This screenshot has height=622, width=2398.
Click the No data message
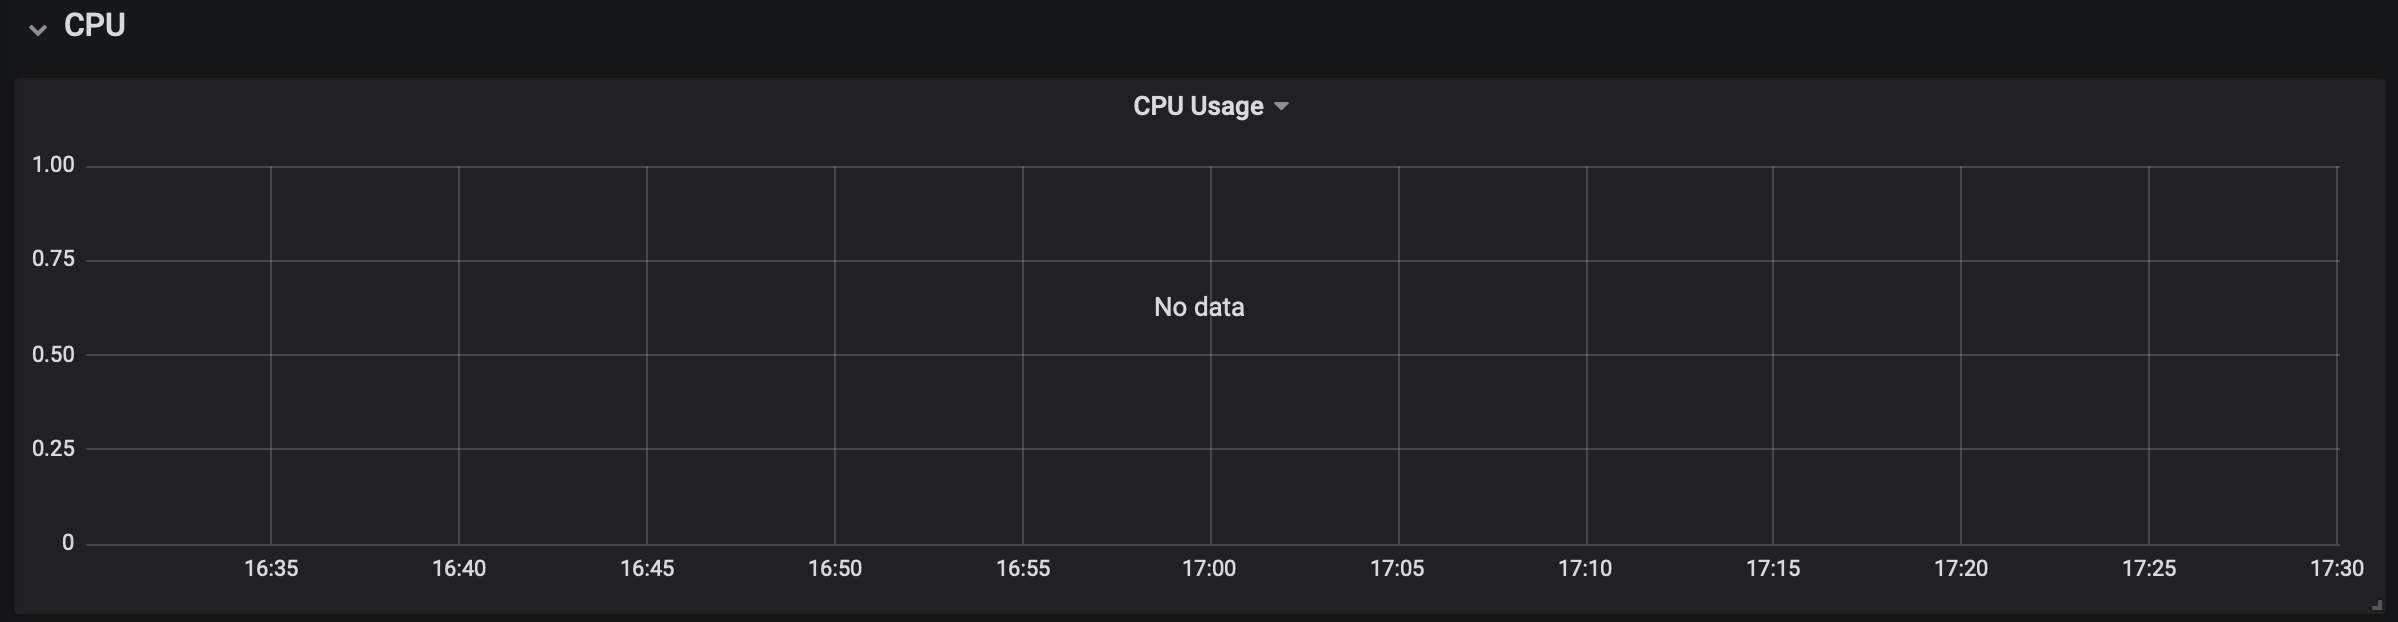pyautogui.click(x=1198, y=307)
